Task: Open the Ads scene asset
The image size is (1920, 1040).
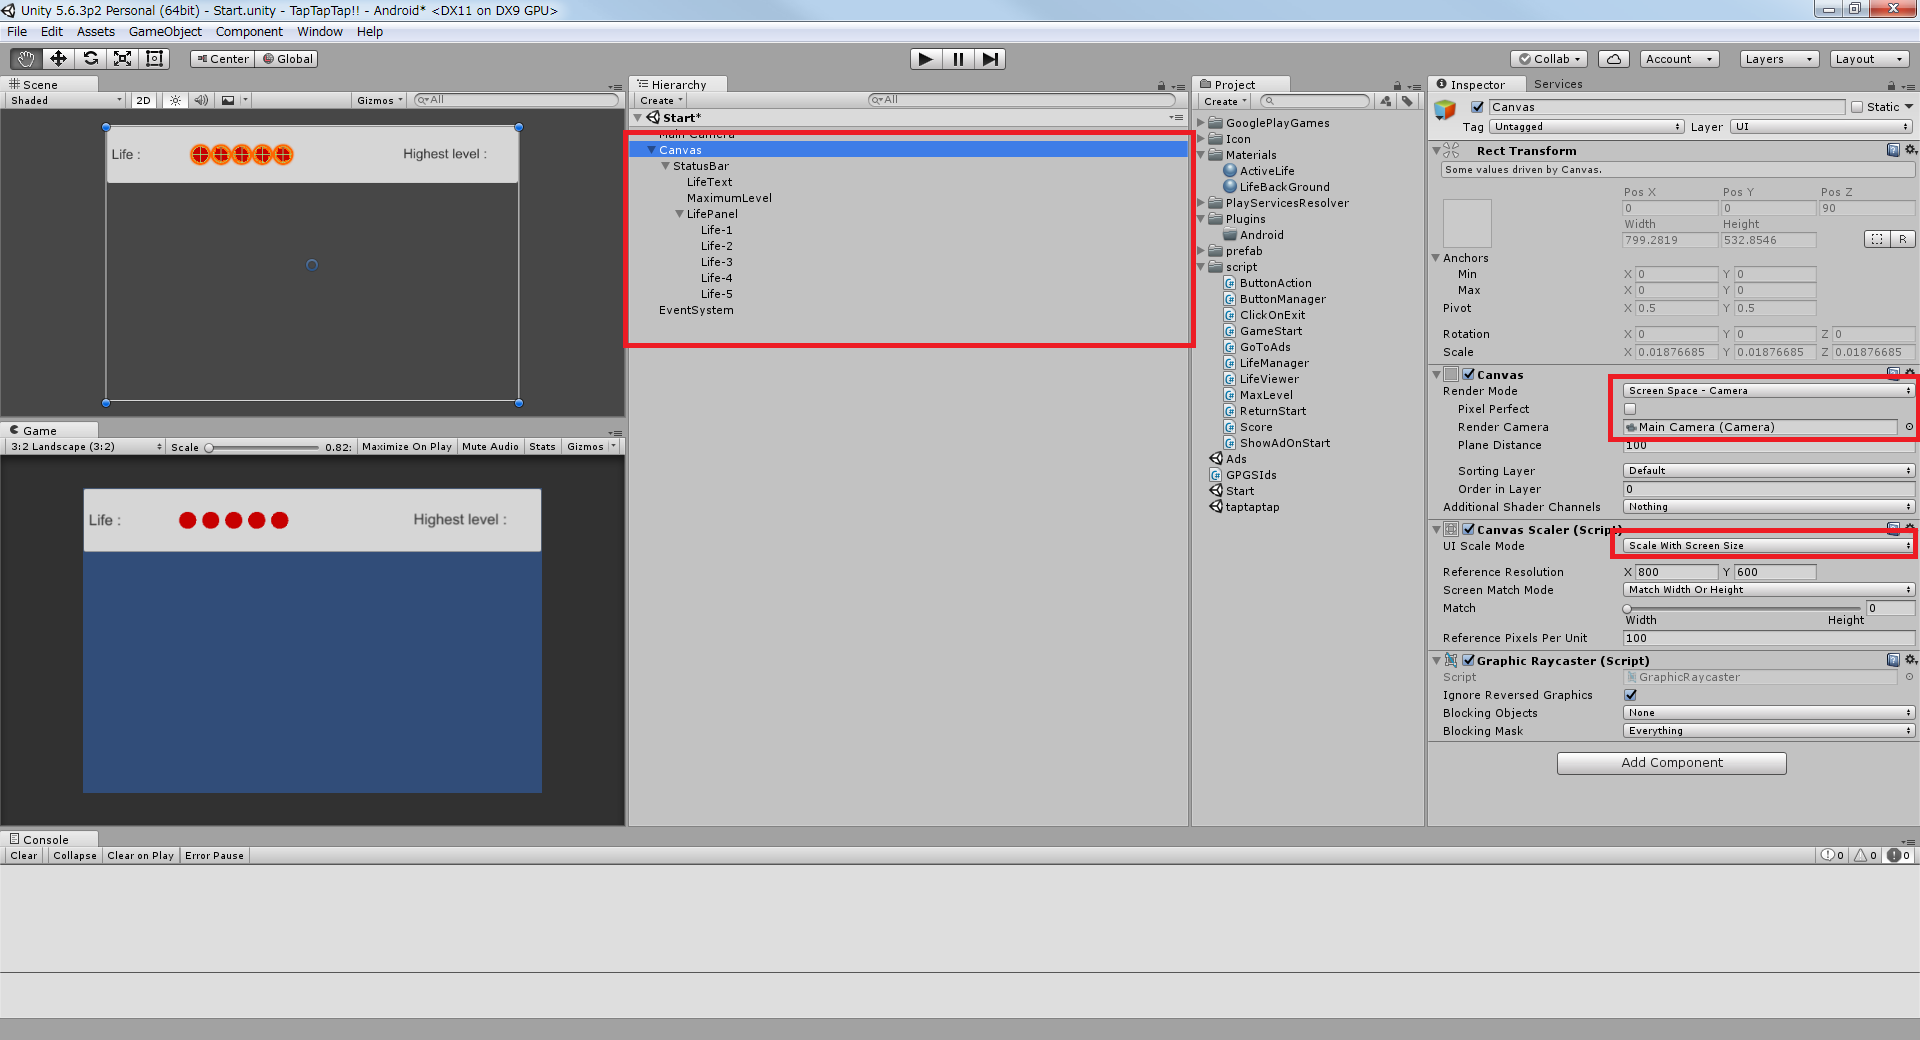Action: (1236, 459)
